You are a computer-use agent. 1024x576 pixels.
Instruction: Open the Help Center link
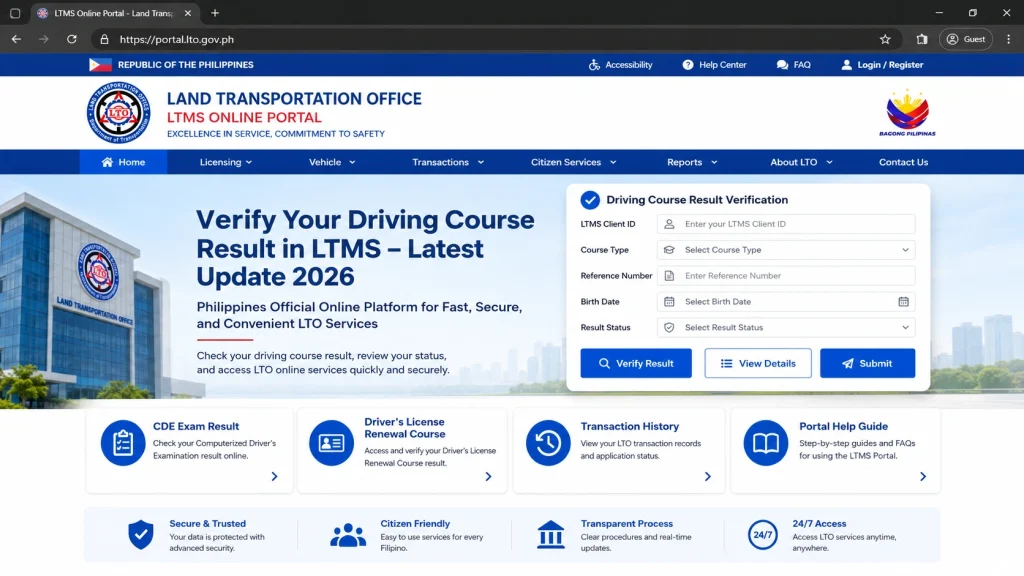pyautogui.click(x=714, y=65)
